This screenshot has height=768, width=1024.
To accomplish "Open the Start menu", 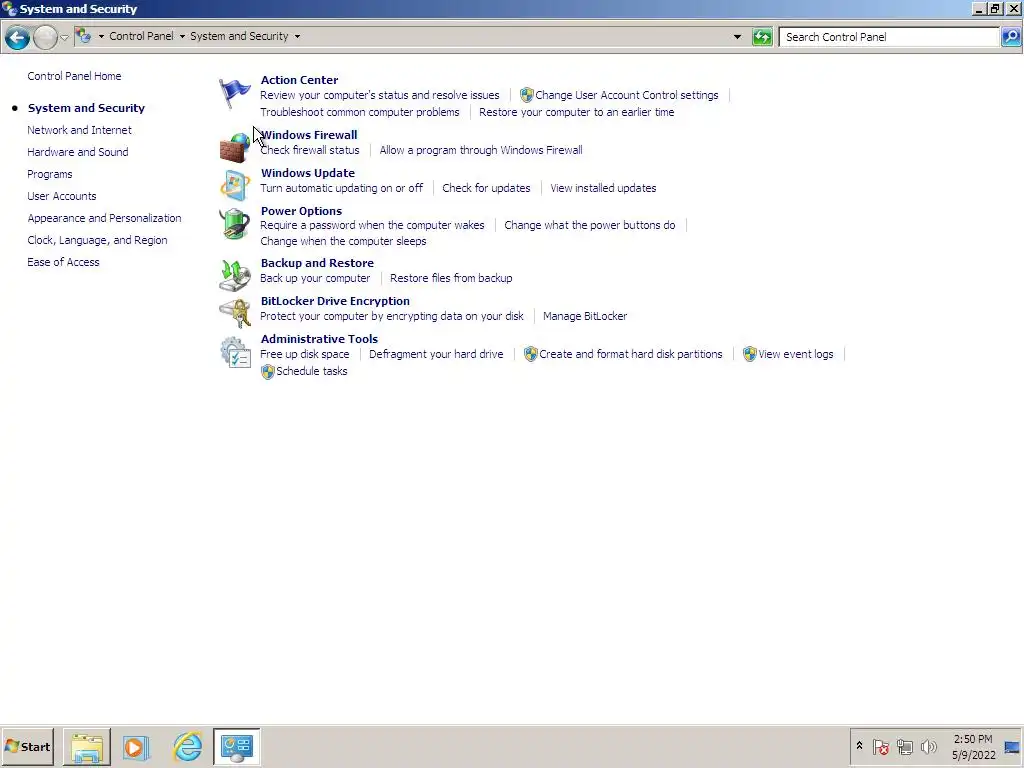I will 27,746.
